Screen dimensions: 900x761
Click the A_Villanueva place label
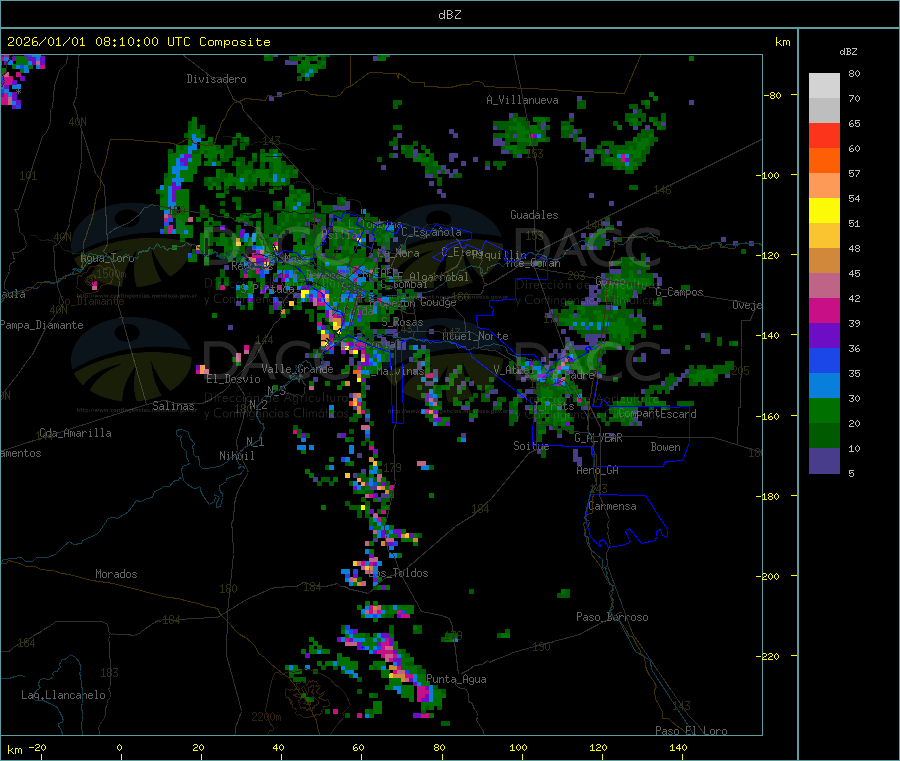click(522, 100)
